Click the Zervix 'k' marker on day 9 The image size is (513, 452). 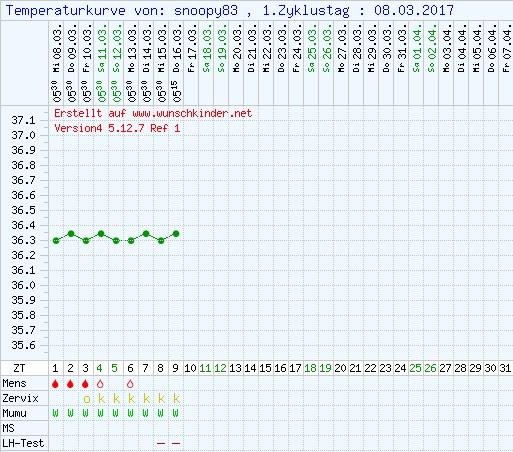pos(176,398)
